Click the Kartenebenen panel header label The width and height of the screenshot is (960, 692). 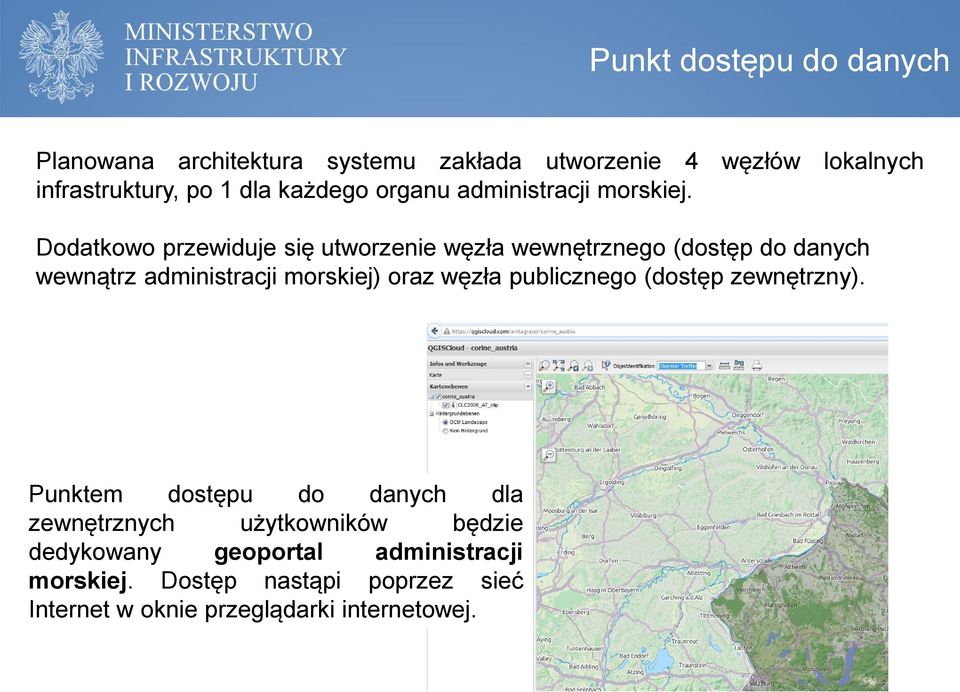[x=449, y=386]
